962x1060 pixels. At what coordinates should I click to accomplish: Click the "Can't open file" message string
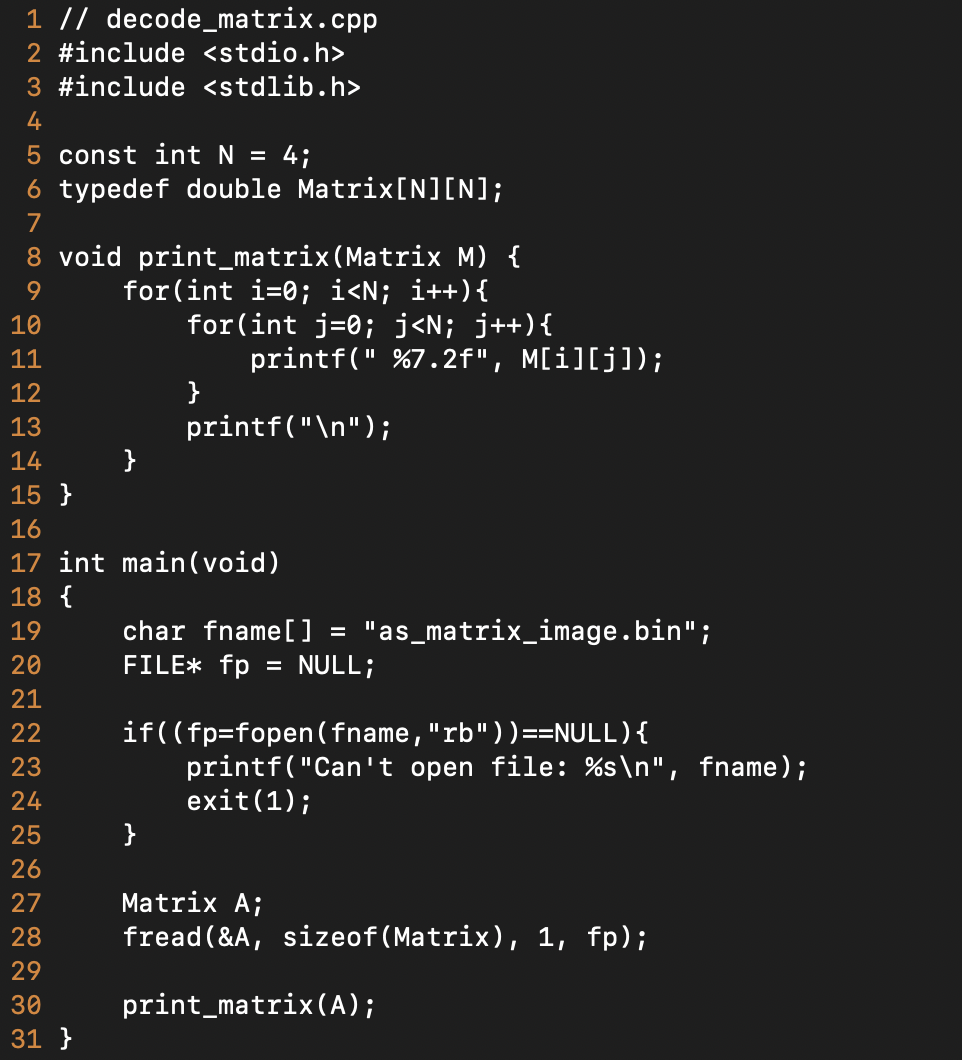481,767
